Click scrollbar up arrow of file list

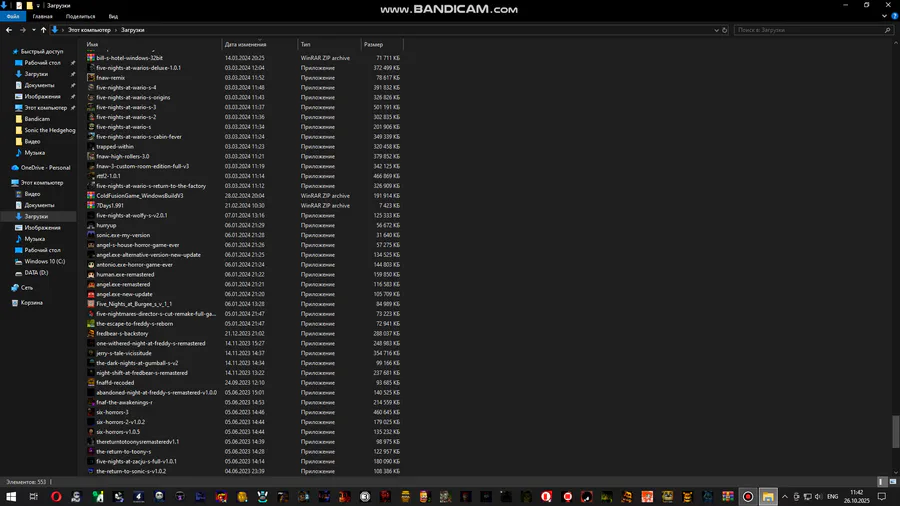click(895, 43)
